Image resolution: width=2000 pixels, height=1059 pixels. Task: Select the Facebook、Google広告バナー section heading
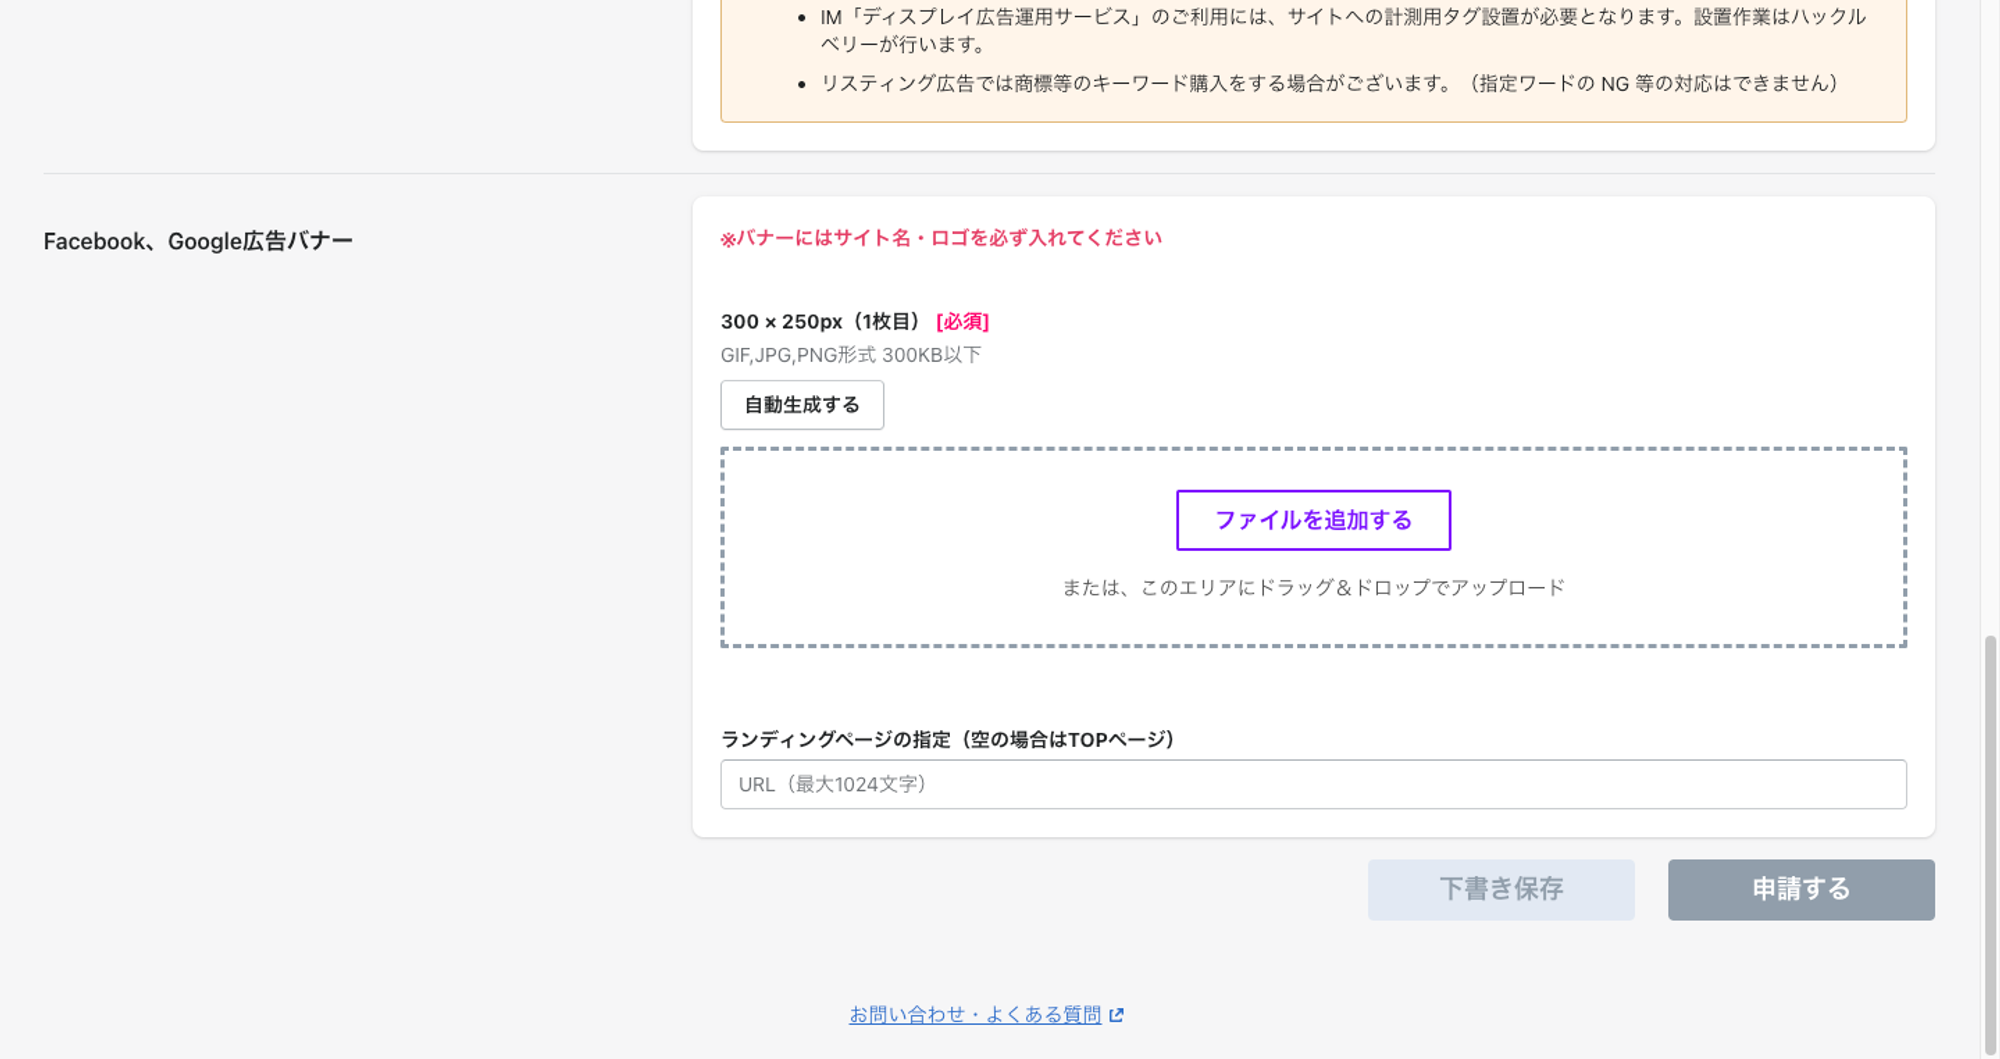coord(198,241)
